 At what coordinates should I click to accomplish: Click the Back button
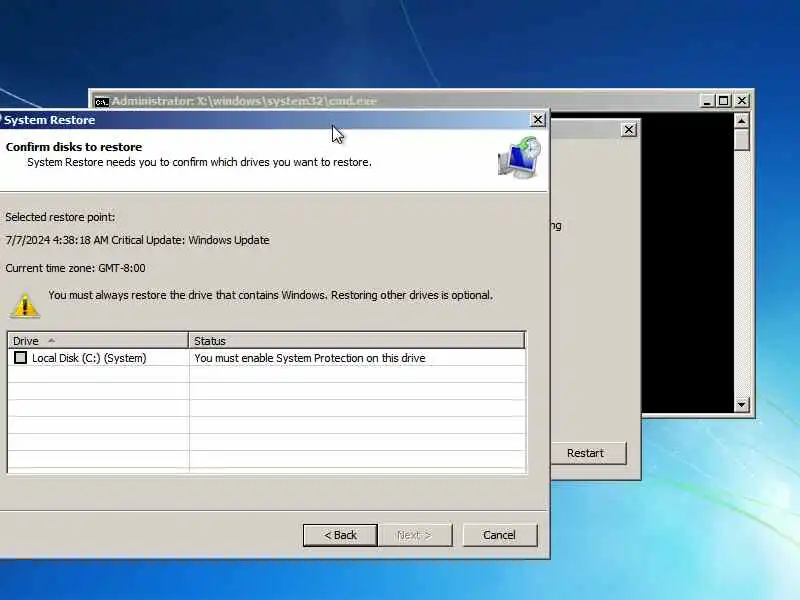pyautogui.click(x=340, y=535)
